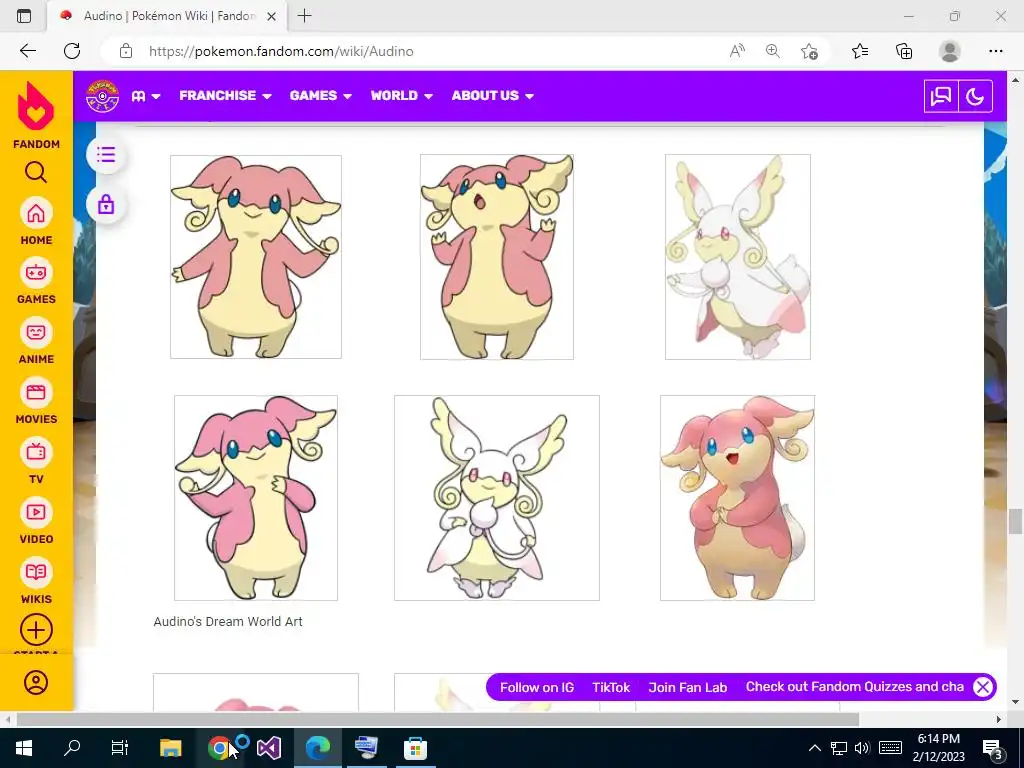This screenshot has height=768, width=1024.
Task: Open 3D Audino render thumbnail
Action: click(737, 498)
